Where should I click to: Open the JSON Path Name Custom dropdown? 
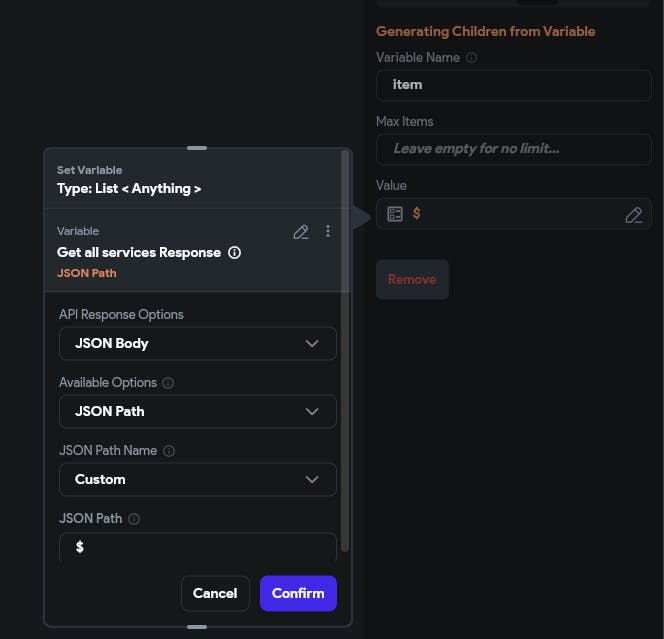tap(198, 479)
